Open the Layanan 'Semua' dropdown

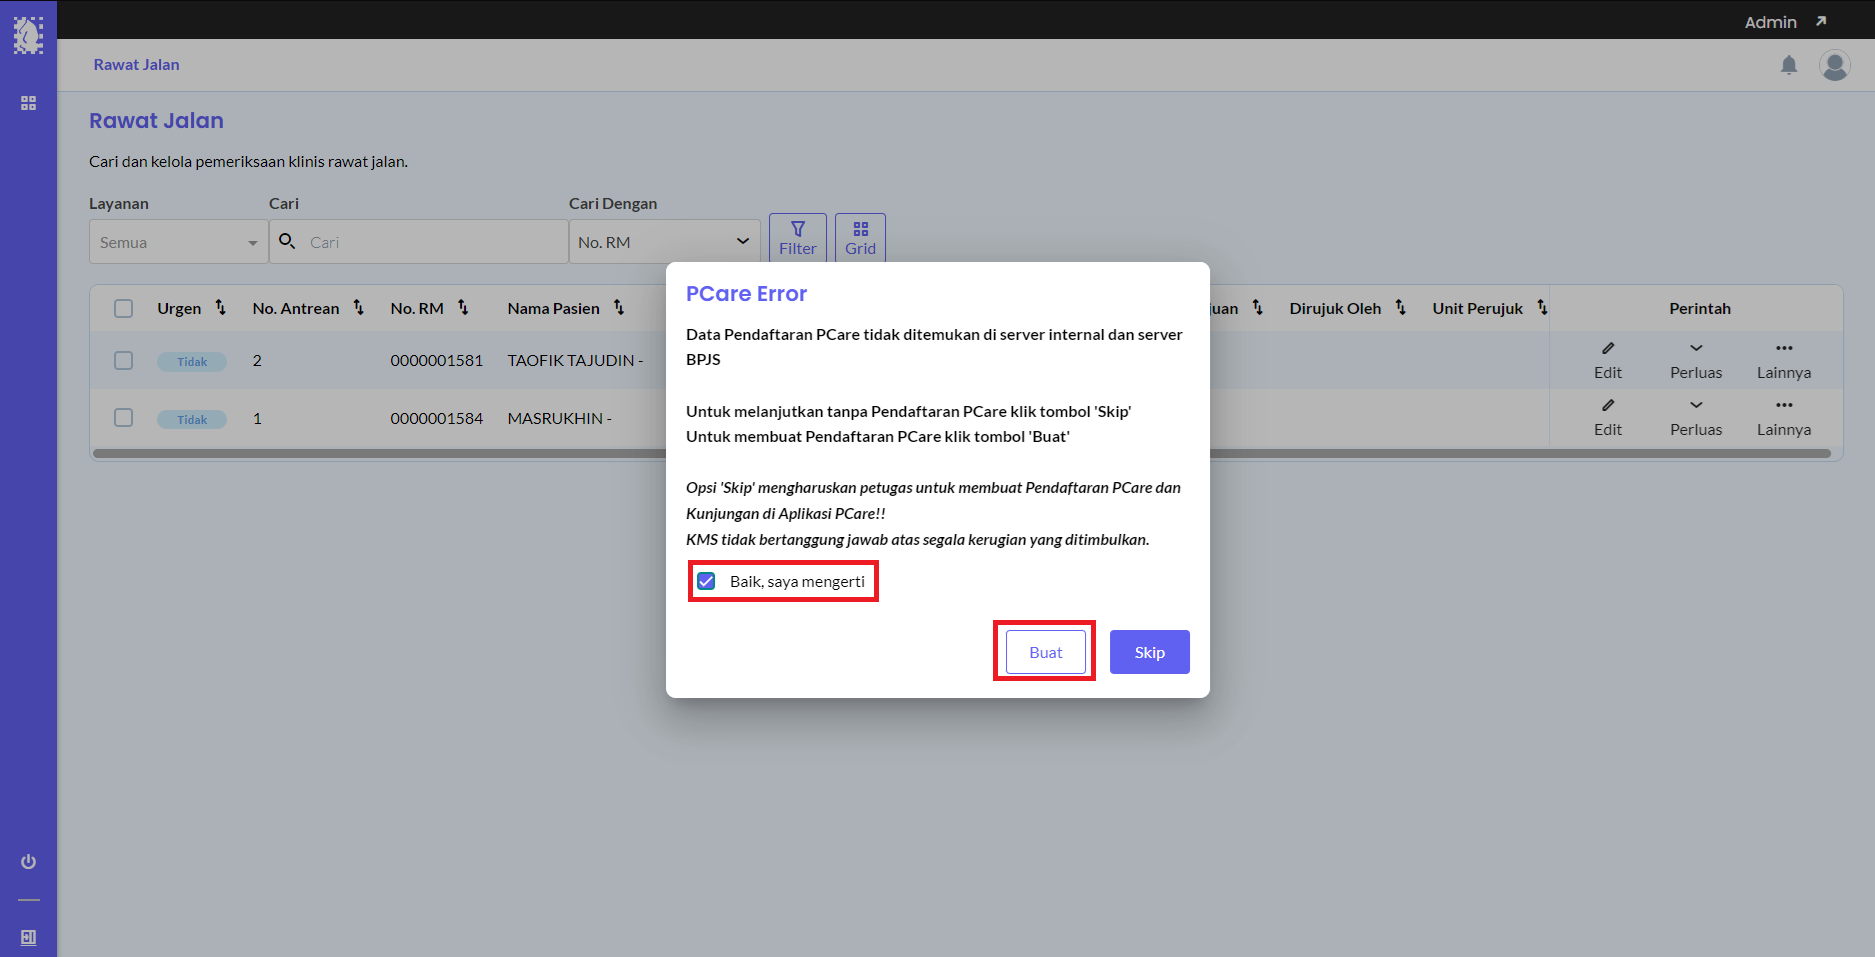[179, 242]
